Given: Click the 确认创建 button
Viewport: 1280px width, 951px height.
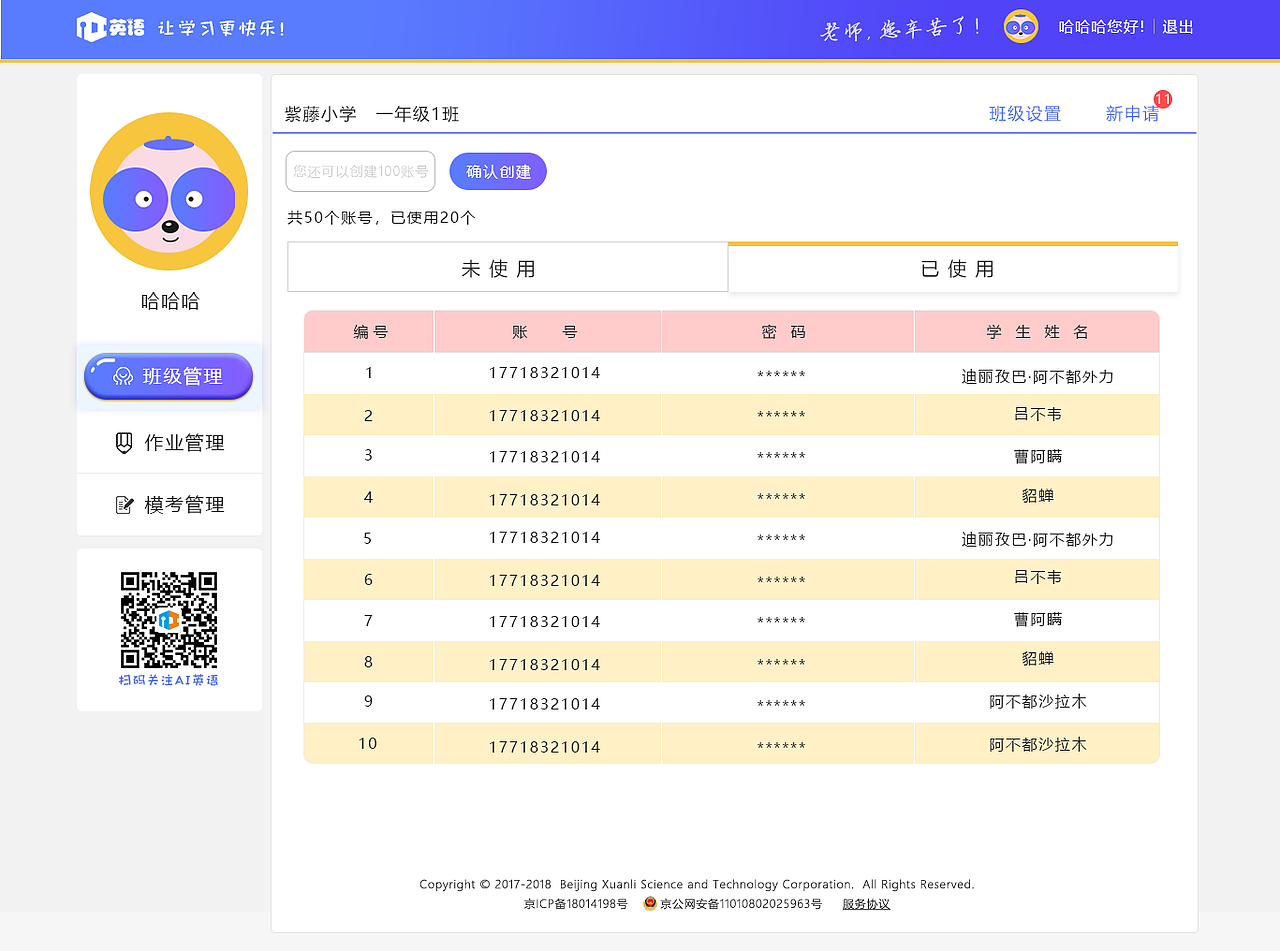Looking at the screenshot, I should pos(498,171).
